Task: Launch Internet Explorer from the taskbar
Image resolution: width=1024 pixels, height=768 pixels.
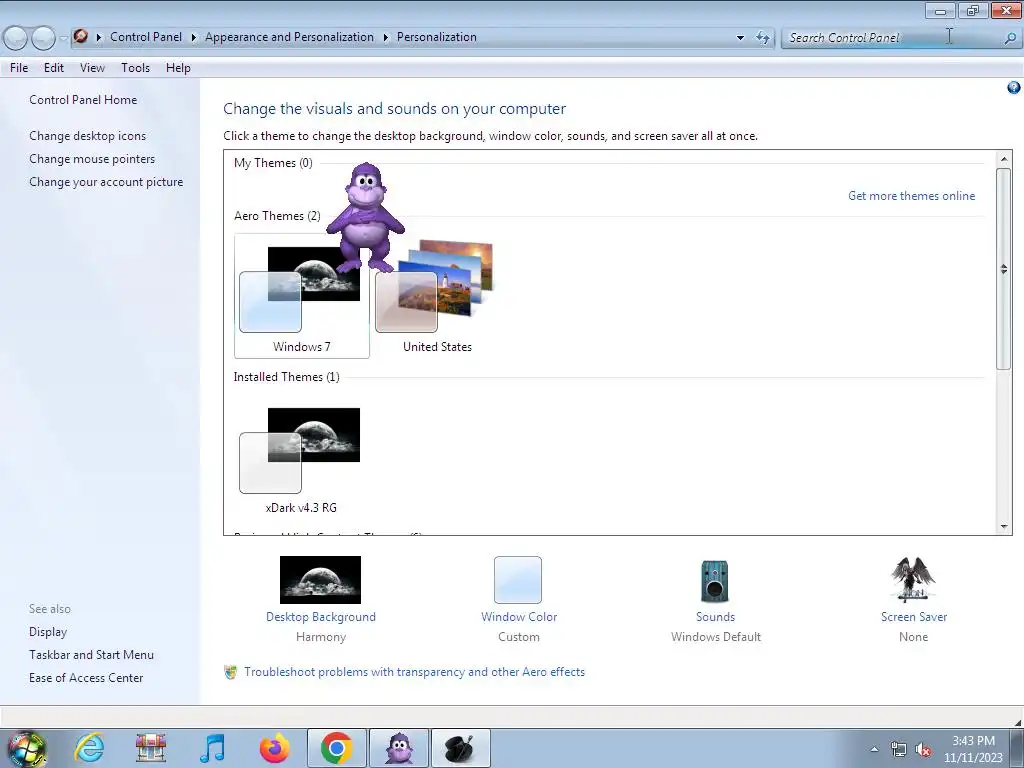Action: [x=89, y=748]
